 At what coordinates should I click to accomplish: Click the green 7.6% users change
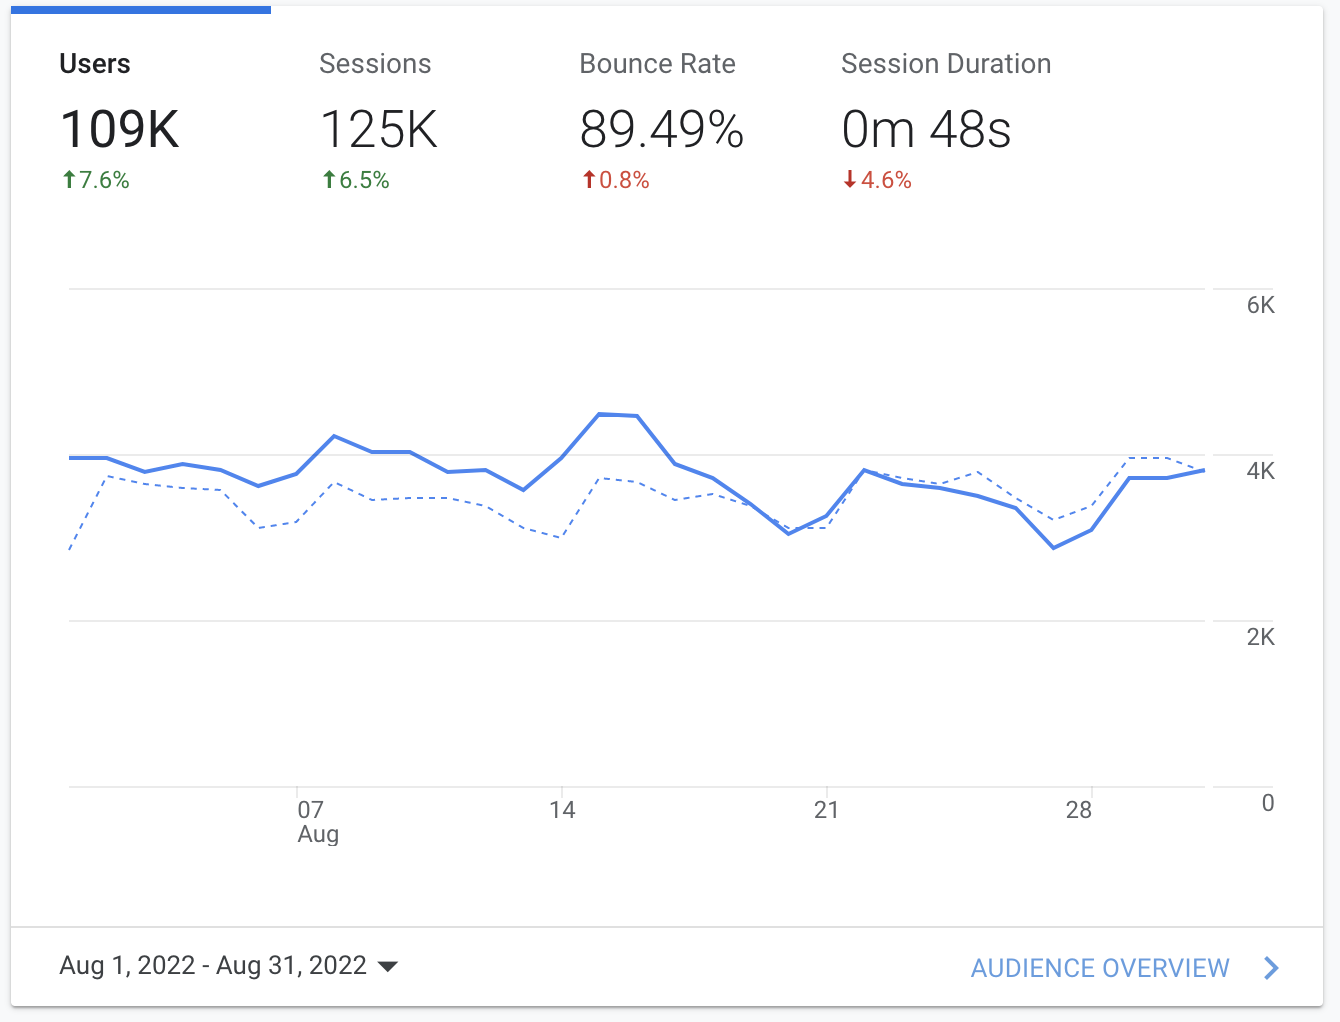(96, 180)
